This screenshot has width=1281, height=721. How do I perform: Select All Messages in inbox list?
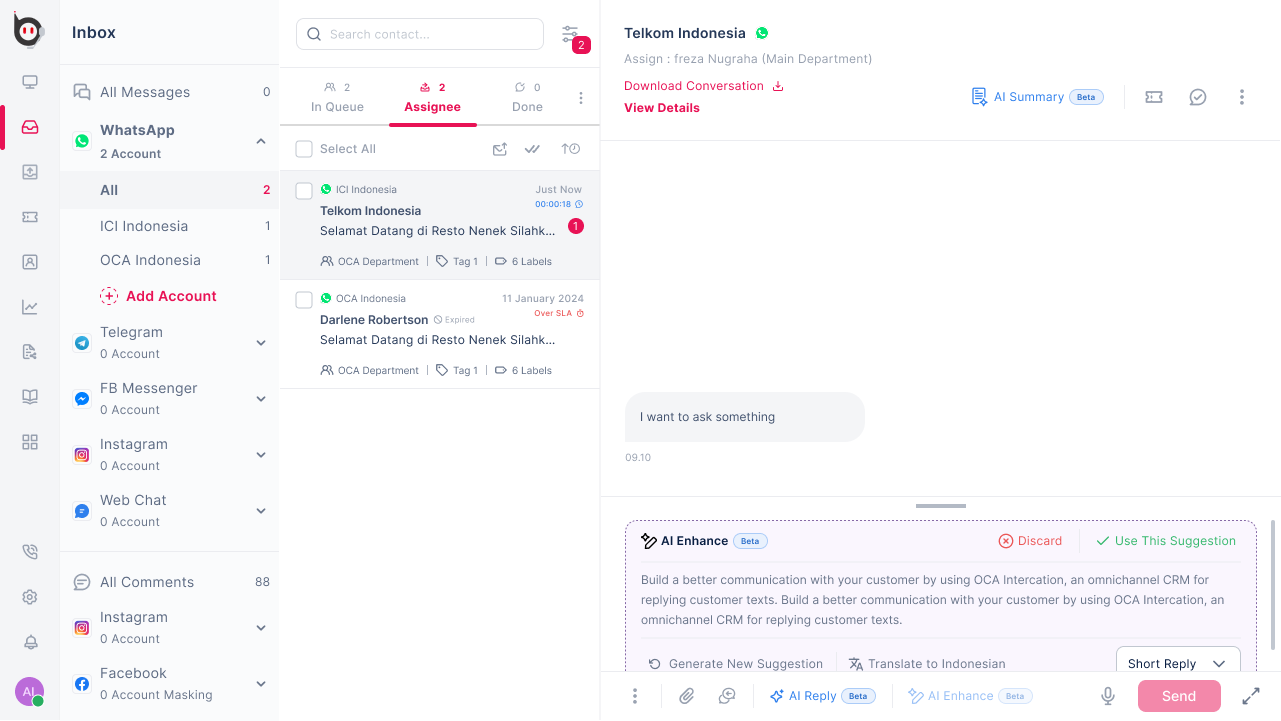coord(170,92)
